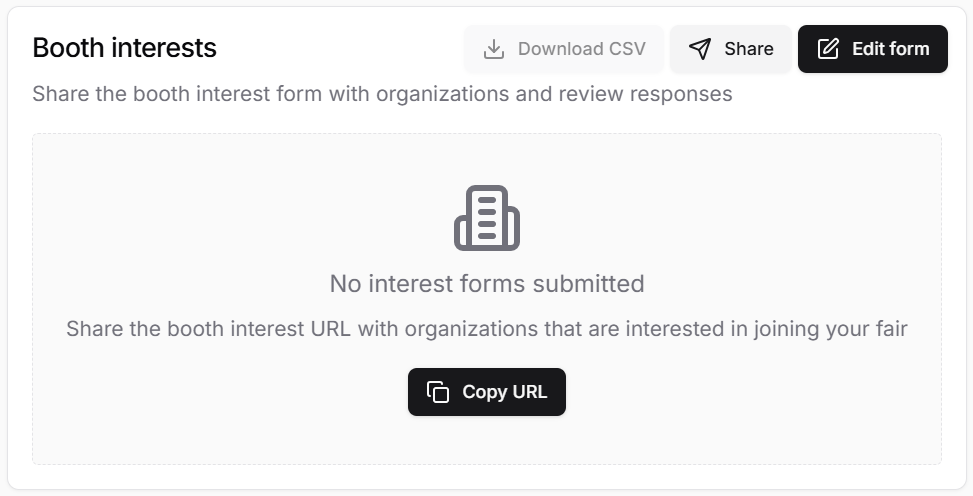Click the word 'fair' in the helper text
The image size is (973, 496).
(892, 329)
